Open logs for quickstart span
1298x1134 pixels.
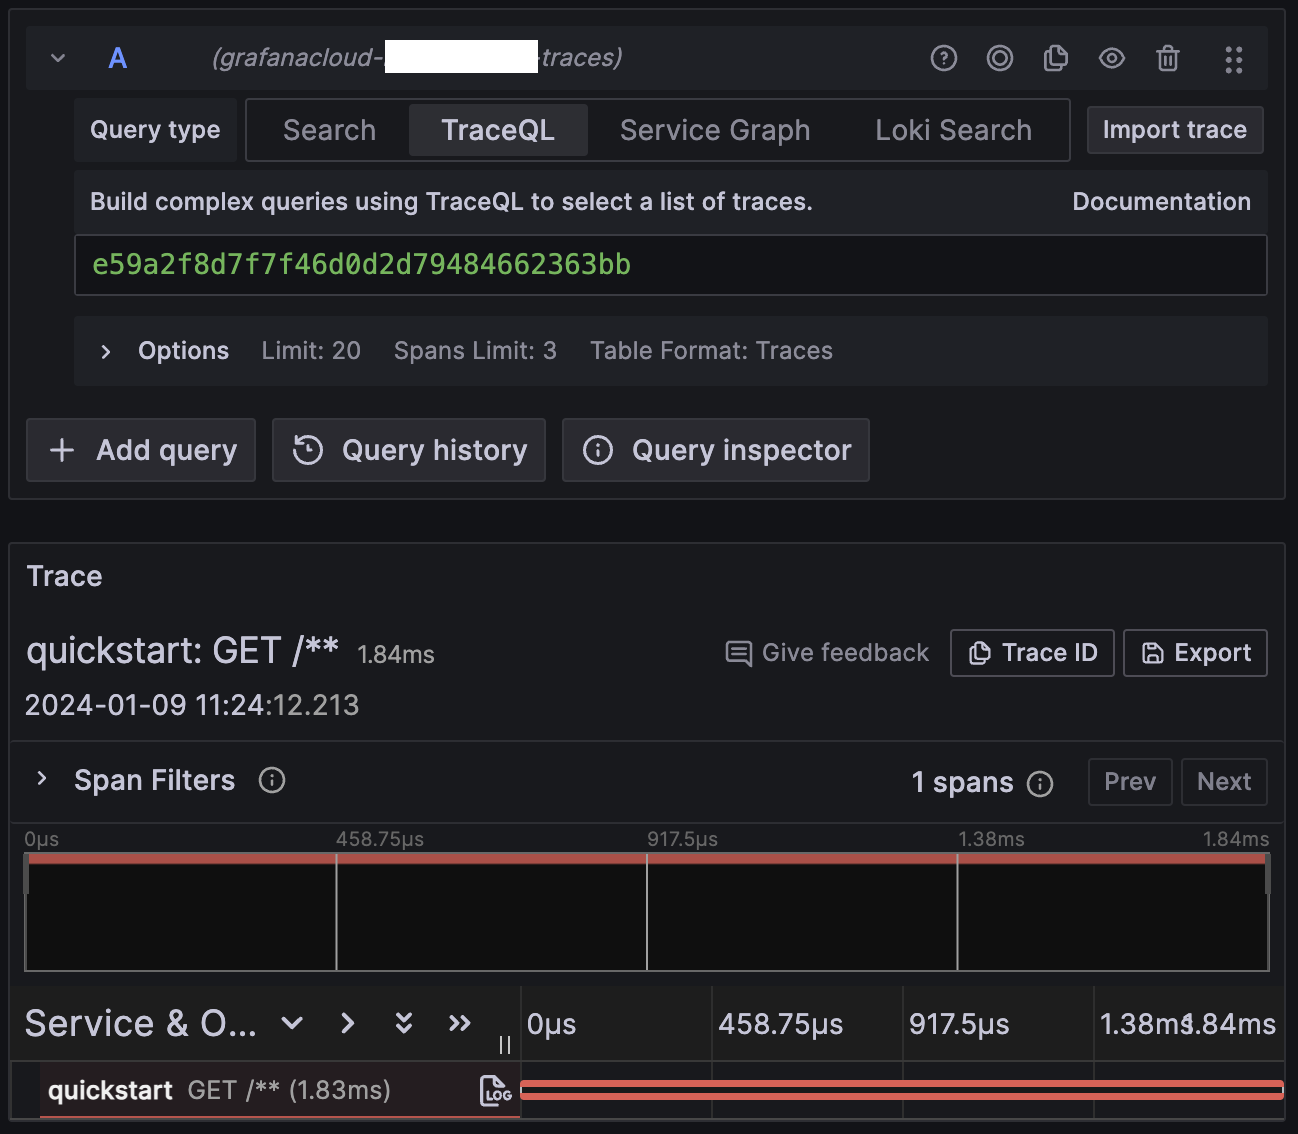[x=495, y=1091]
